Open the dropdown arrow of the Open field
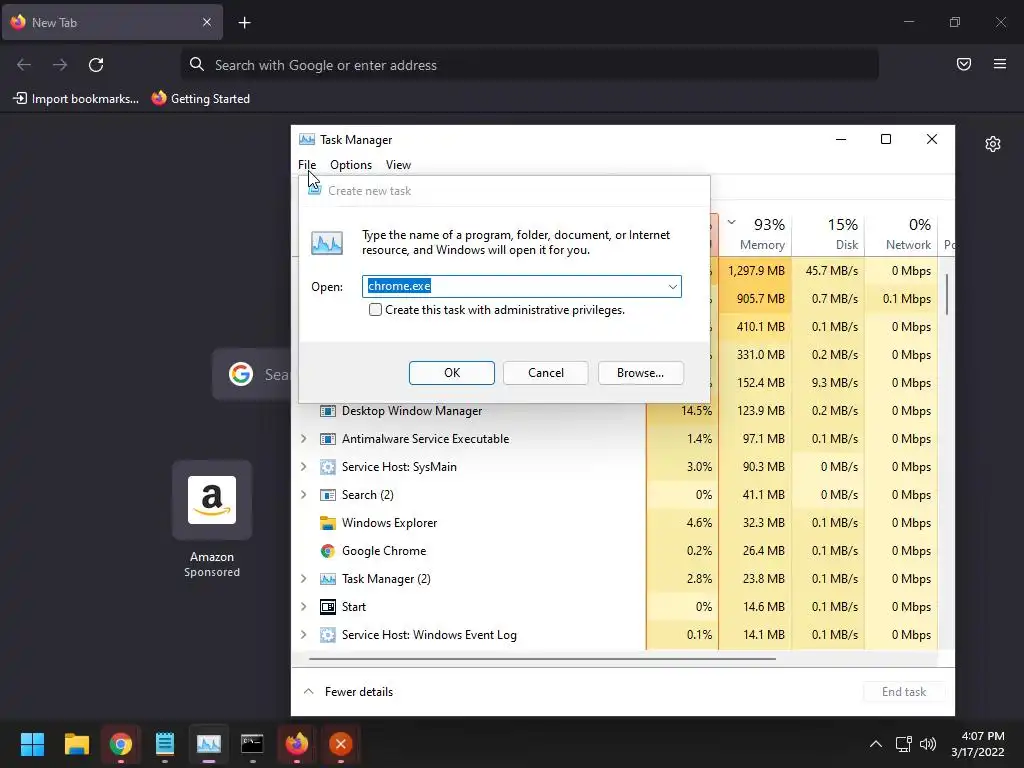This screenshot has width=1024, height=768. tap(673, 287)
